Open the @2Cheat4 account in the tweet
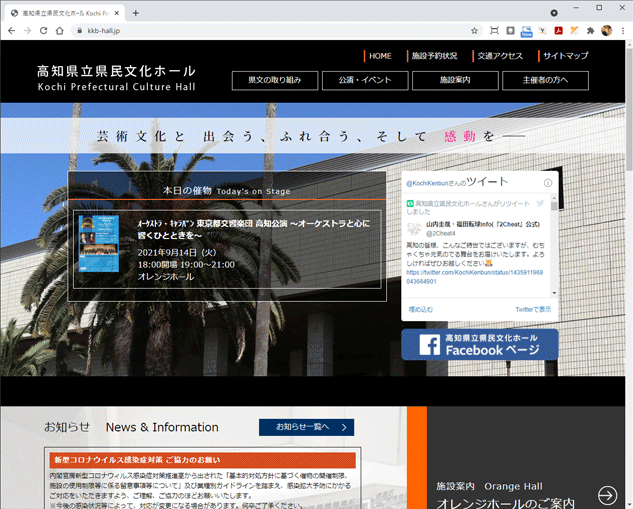The image size is (633, 509). [441, 234]
